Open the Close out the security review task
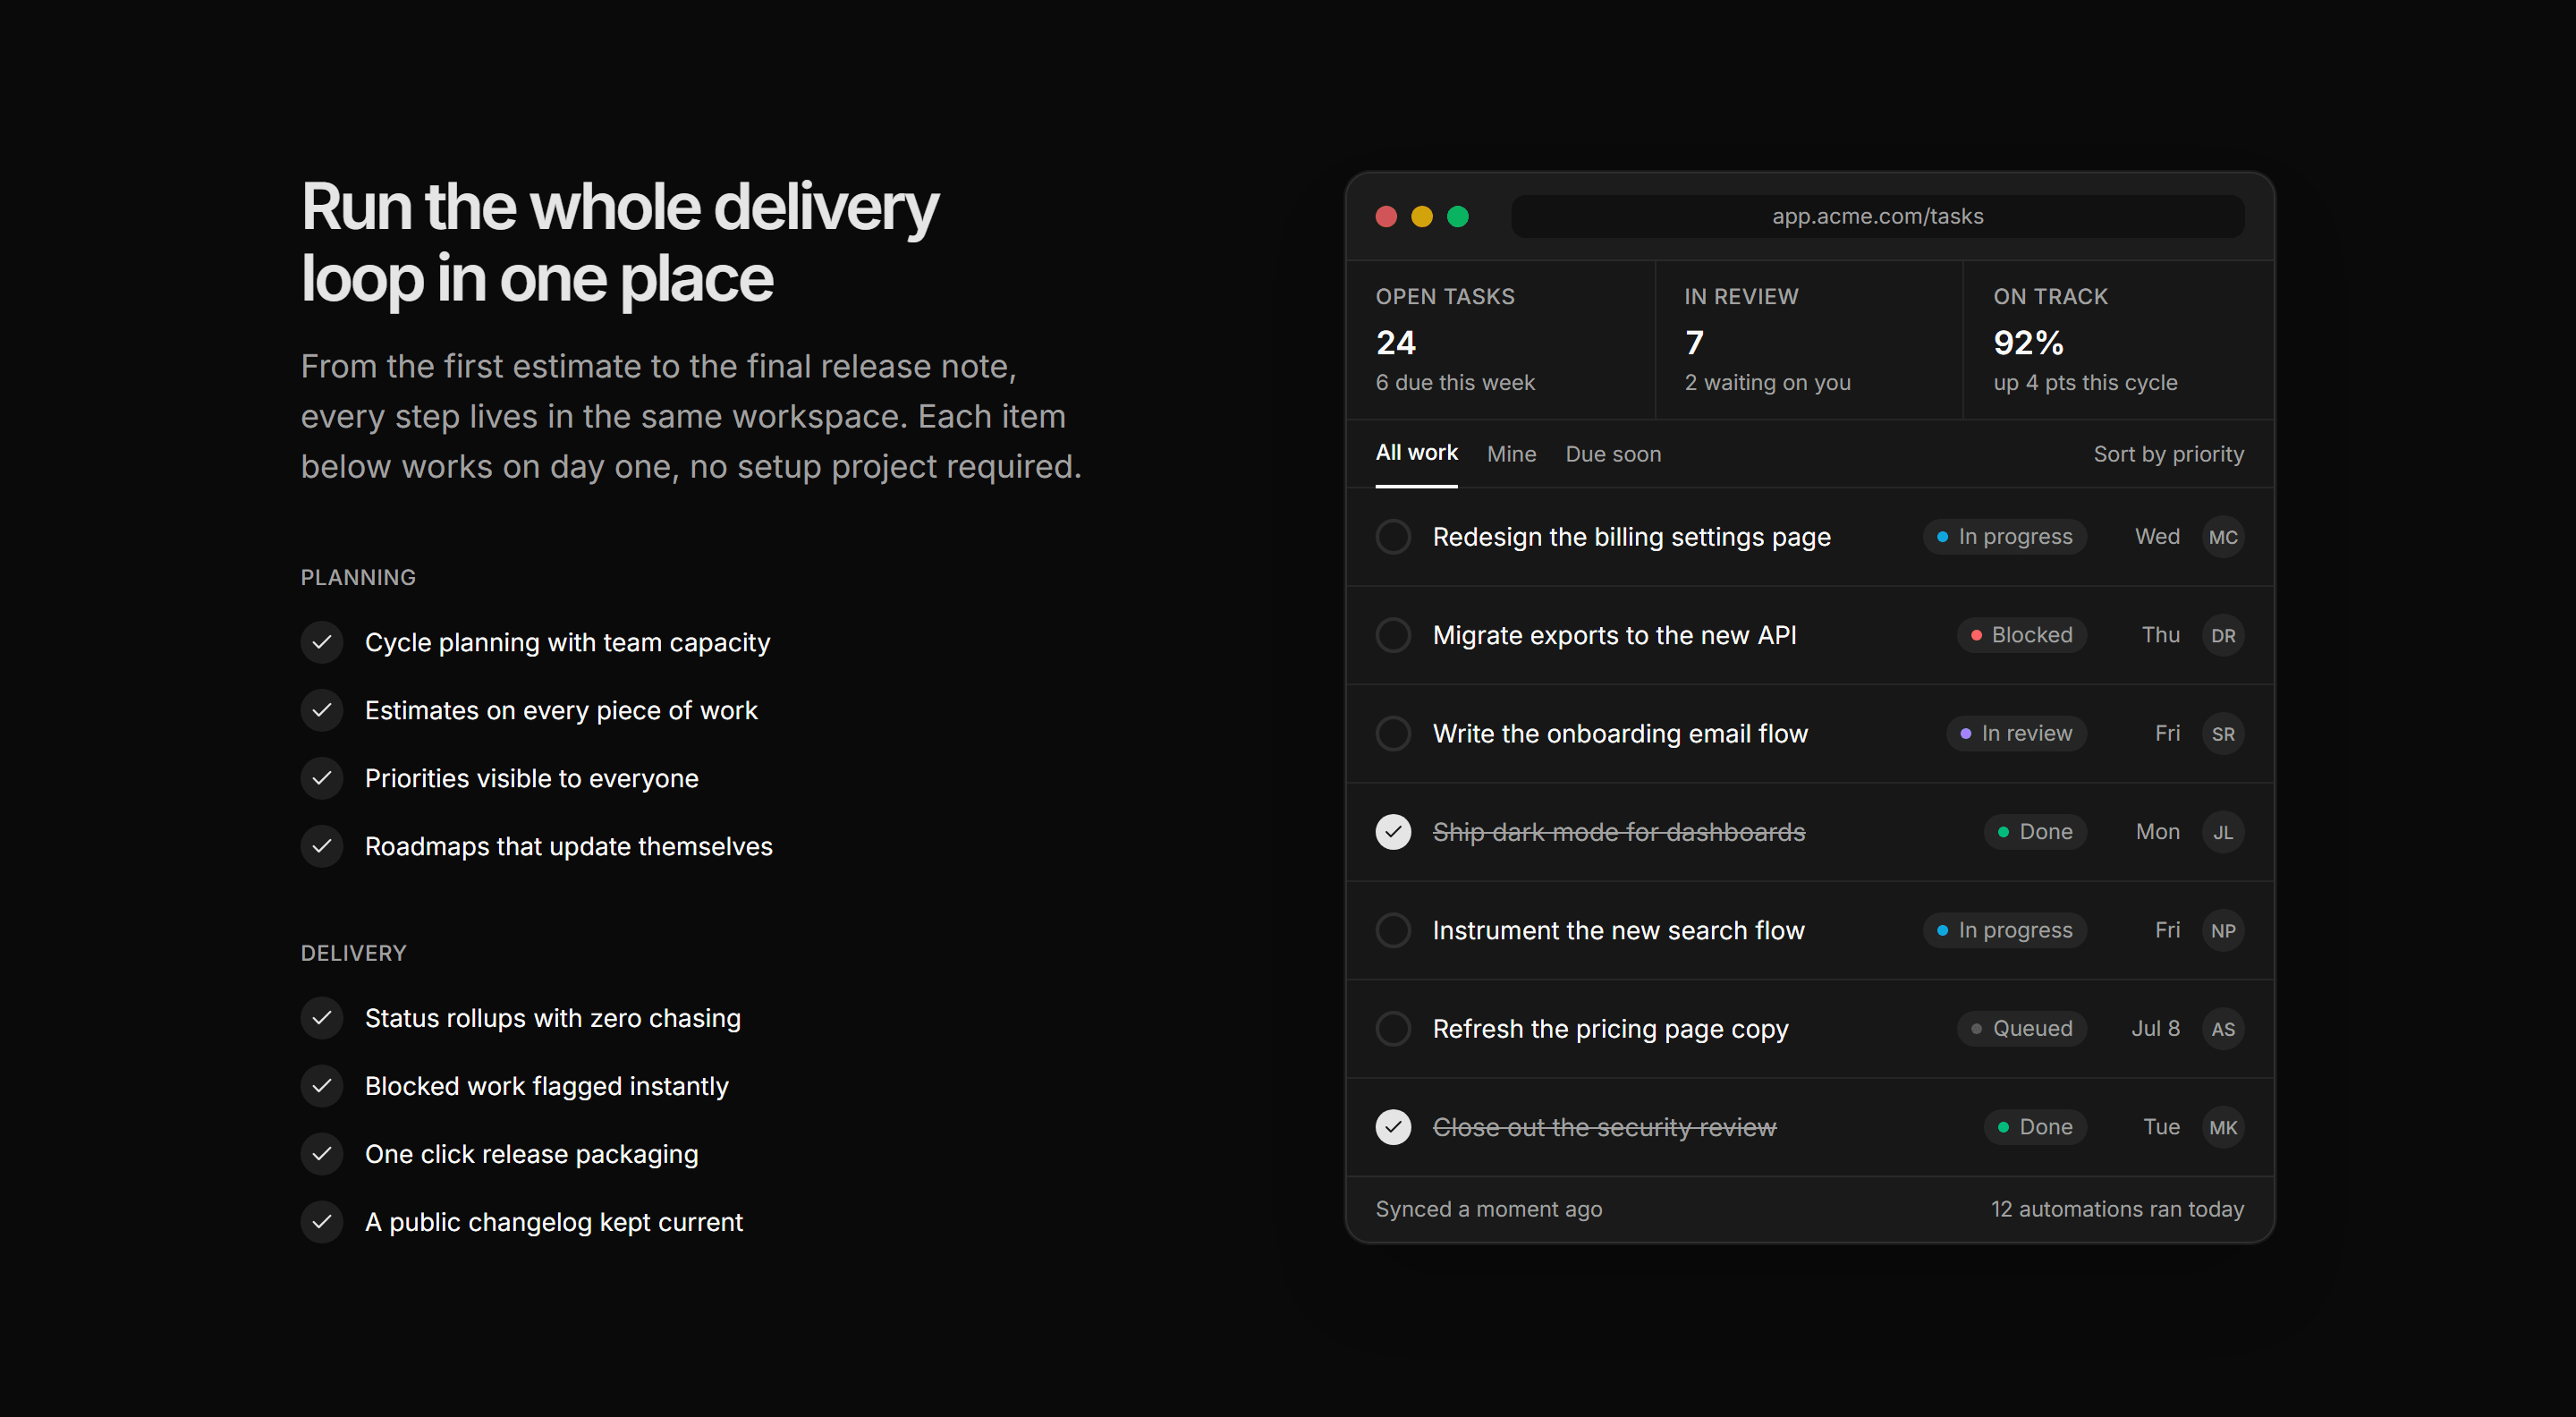The height and width of the screenshot is (1417, 2576). pos(1604,1127)
